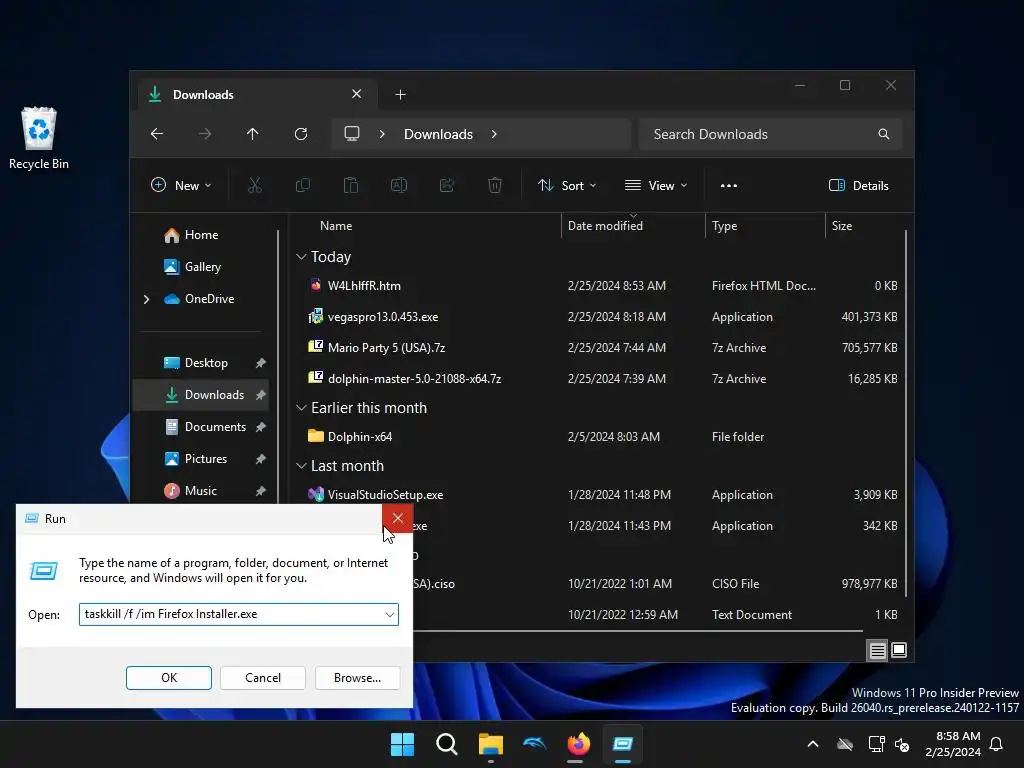This screenshot has width=1024, height=768.
Task: Click the Copy icon in Explorer toolbar
Action: click(x=302, y=185)
